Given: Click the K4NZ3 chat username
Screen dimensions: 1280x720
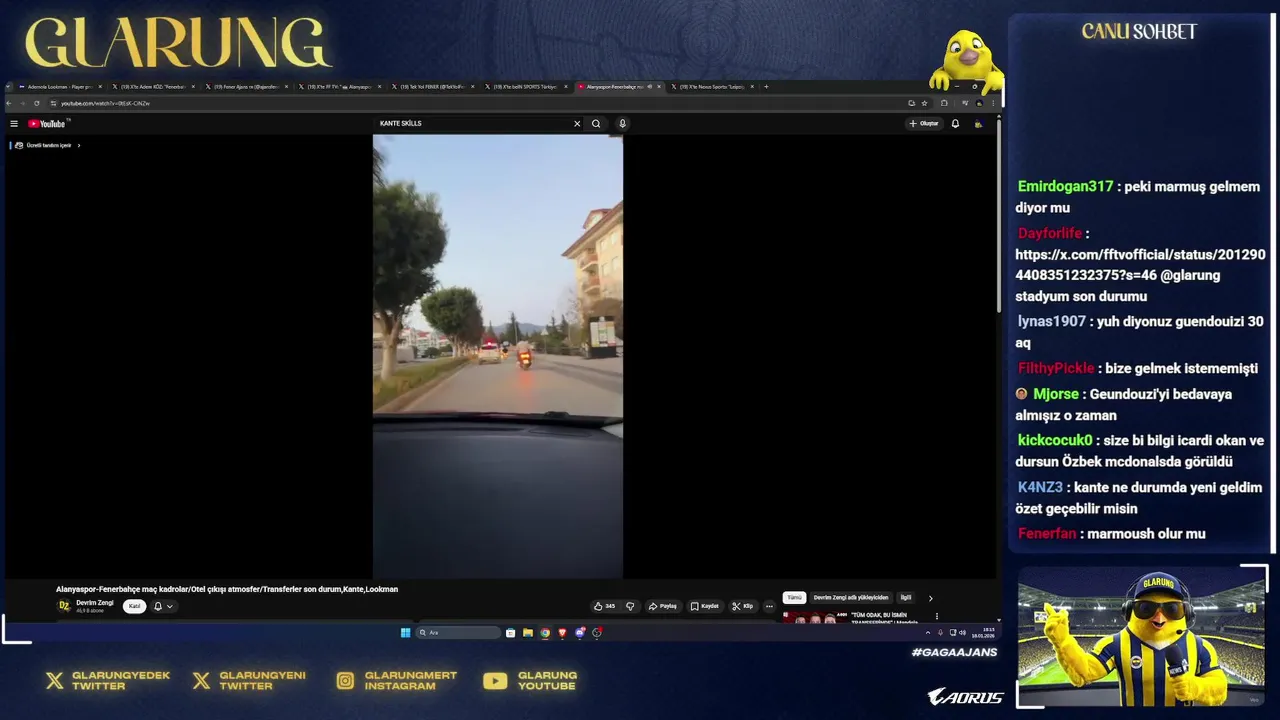Looking at the screenshot, I should click(x=1040, y=488).
